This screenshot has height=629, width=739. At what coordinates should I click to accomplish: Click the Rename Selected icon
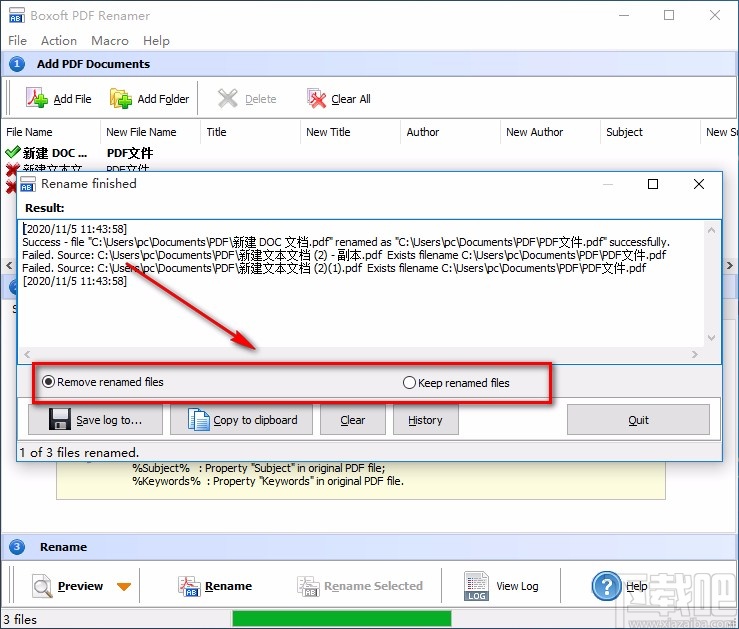[308, 586]
